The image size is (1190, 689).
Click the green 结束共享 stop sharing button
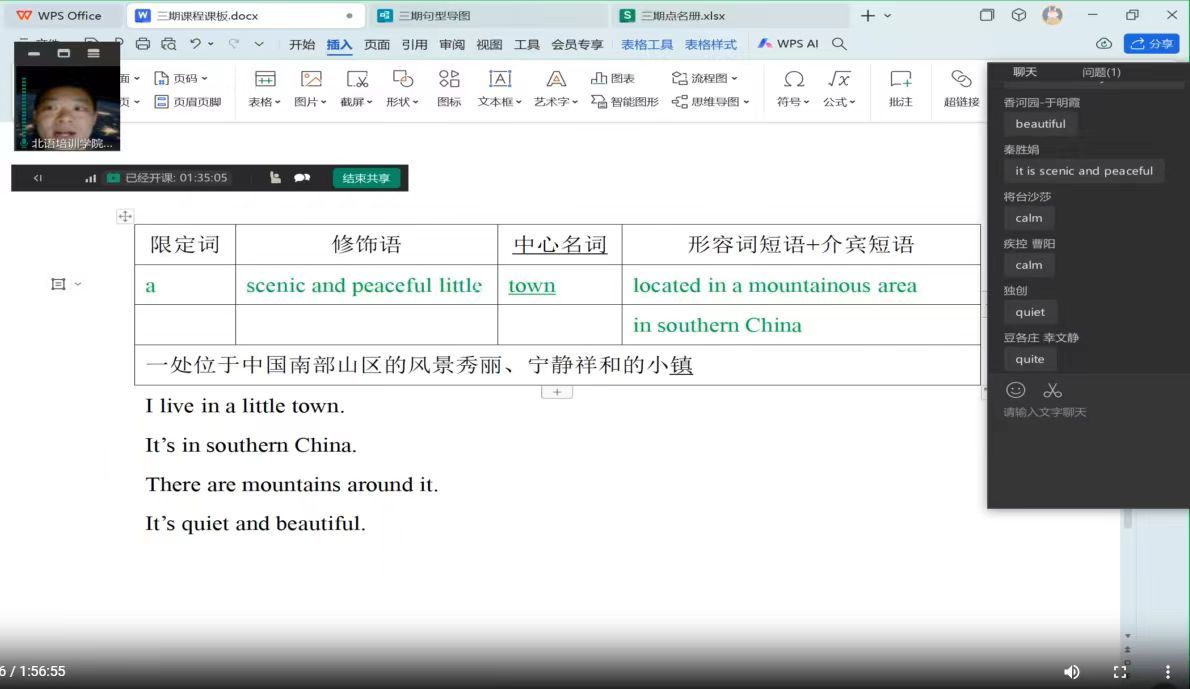pyautogui.click(x=366, y=178)
